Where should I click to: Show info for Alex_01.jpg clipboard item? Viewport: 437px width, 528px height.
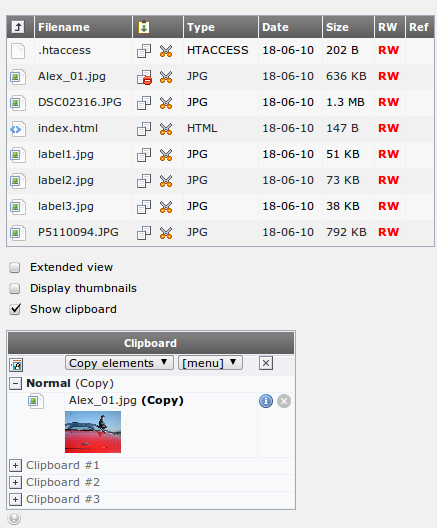(x=266, y=401)
